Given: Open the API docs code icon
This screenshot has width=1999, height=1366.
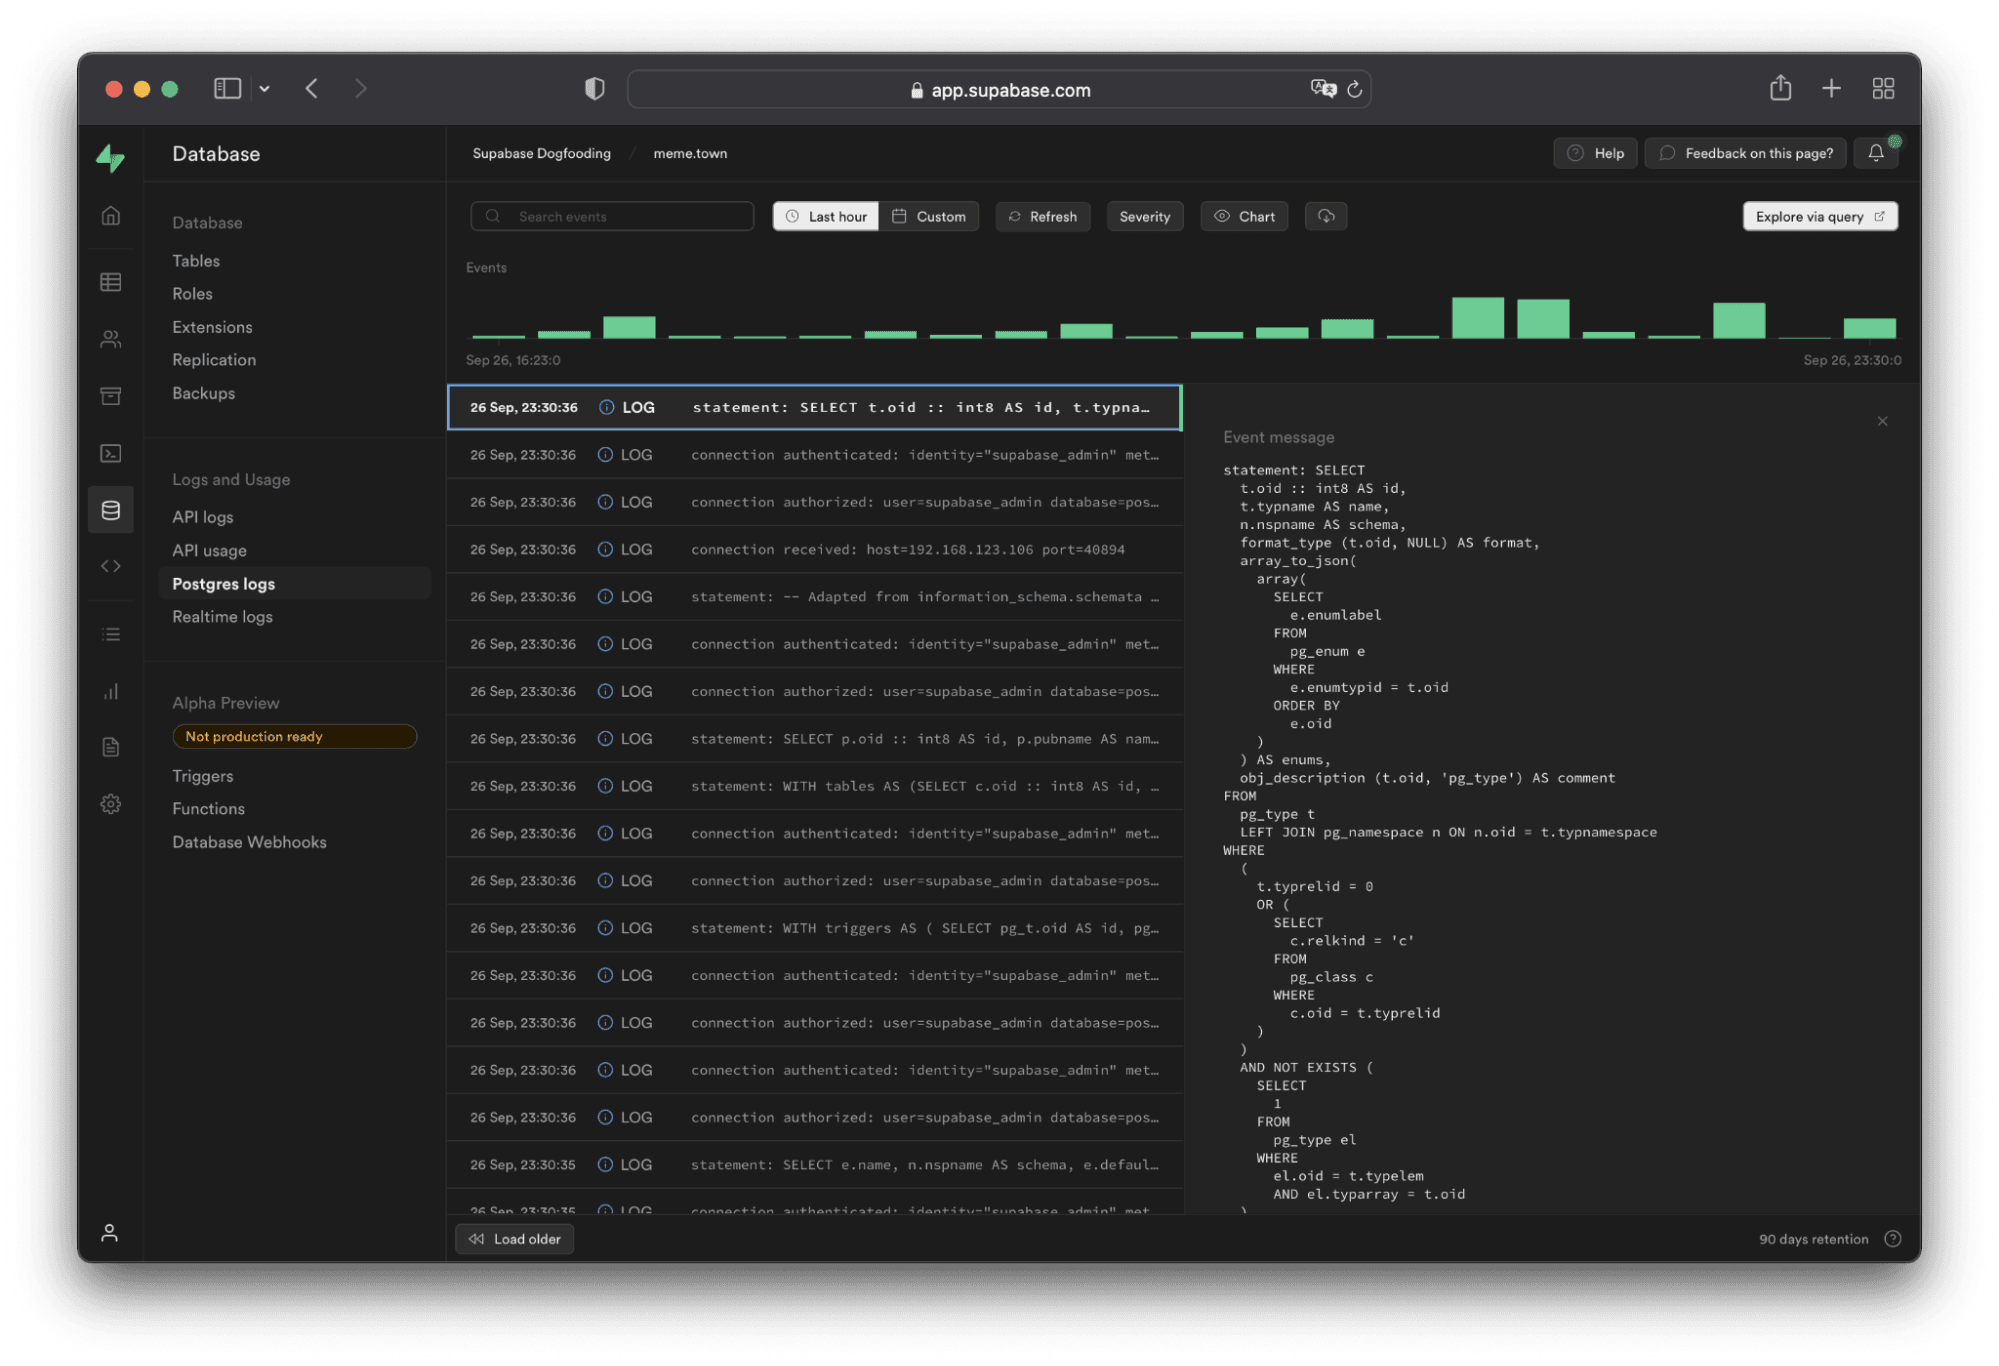Looking at the screenshot, I should tap(110, 565).
